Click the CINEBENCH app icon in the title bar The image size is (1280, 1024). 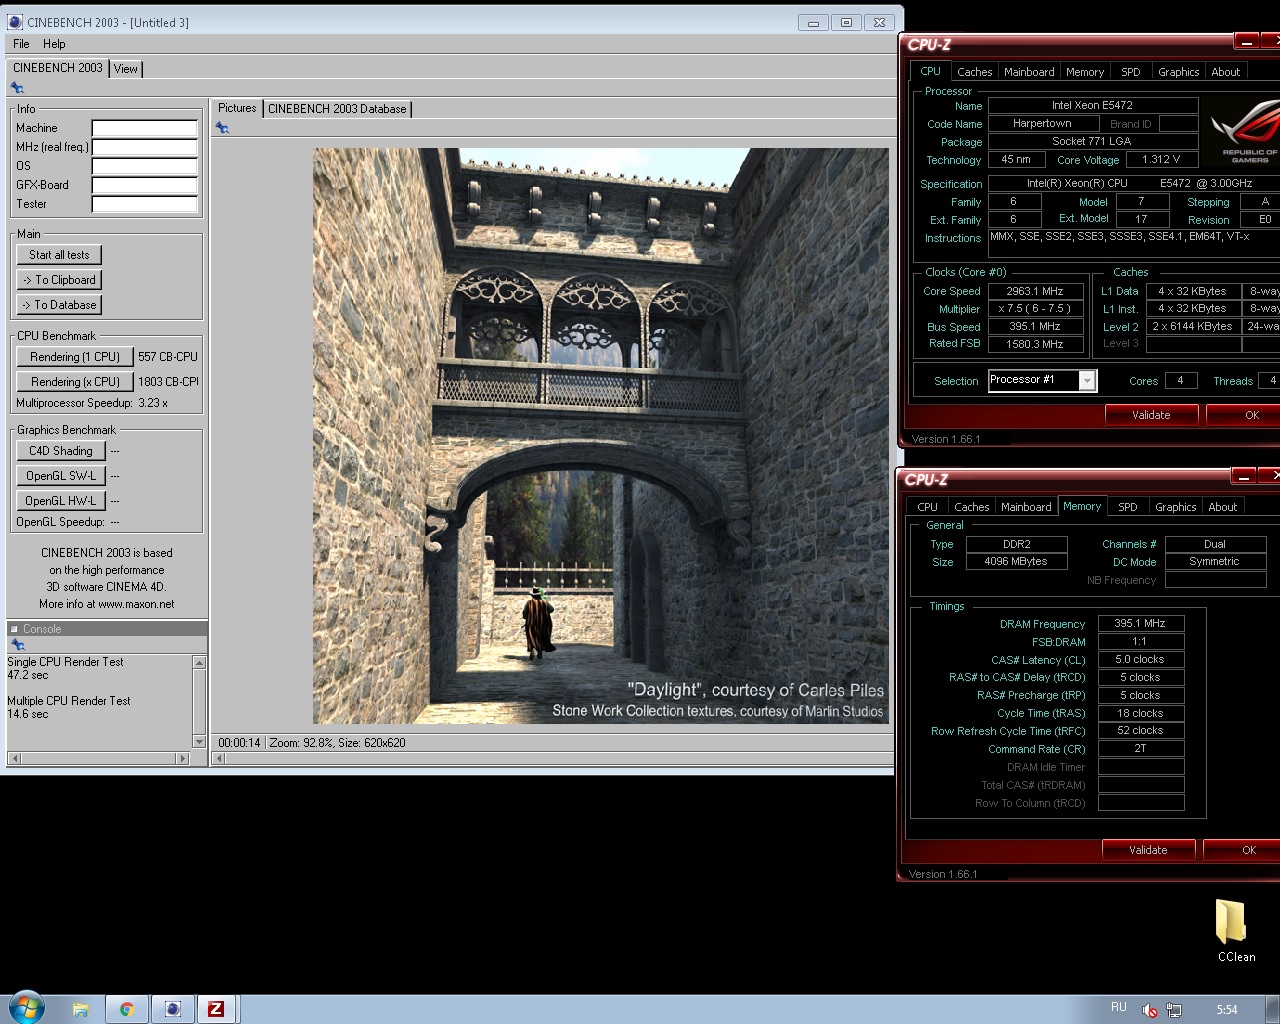pos(15,22)
